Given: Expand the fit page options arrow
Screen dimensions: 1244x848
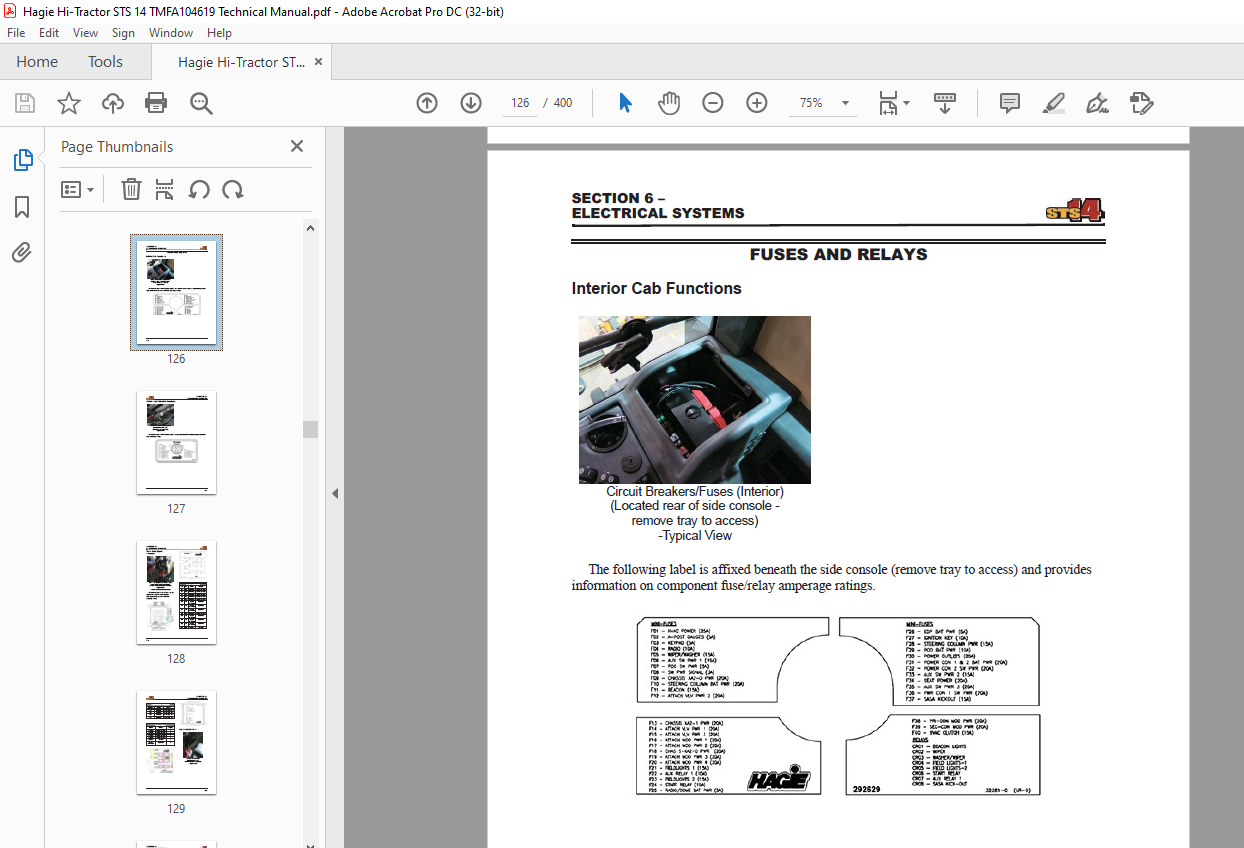Looking at the screenshot, I should (x=906, y=103).
